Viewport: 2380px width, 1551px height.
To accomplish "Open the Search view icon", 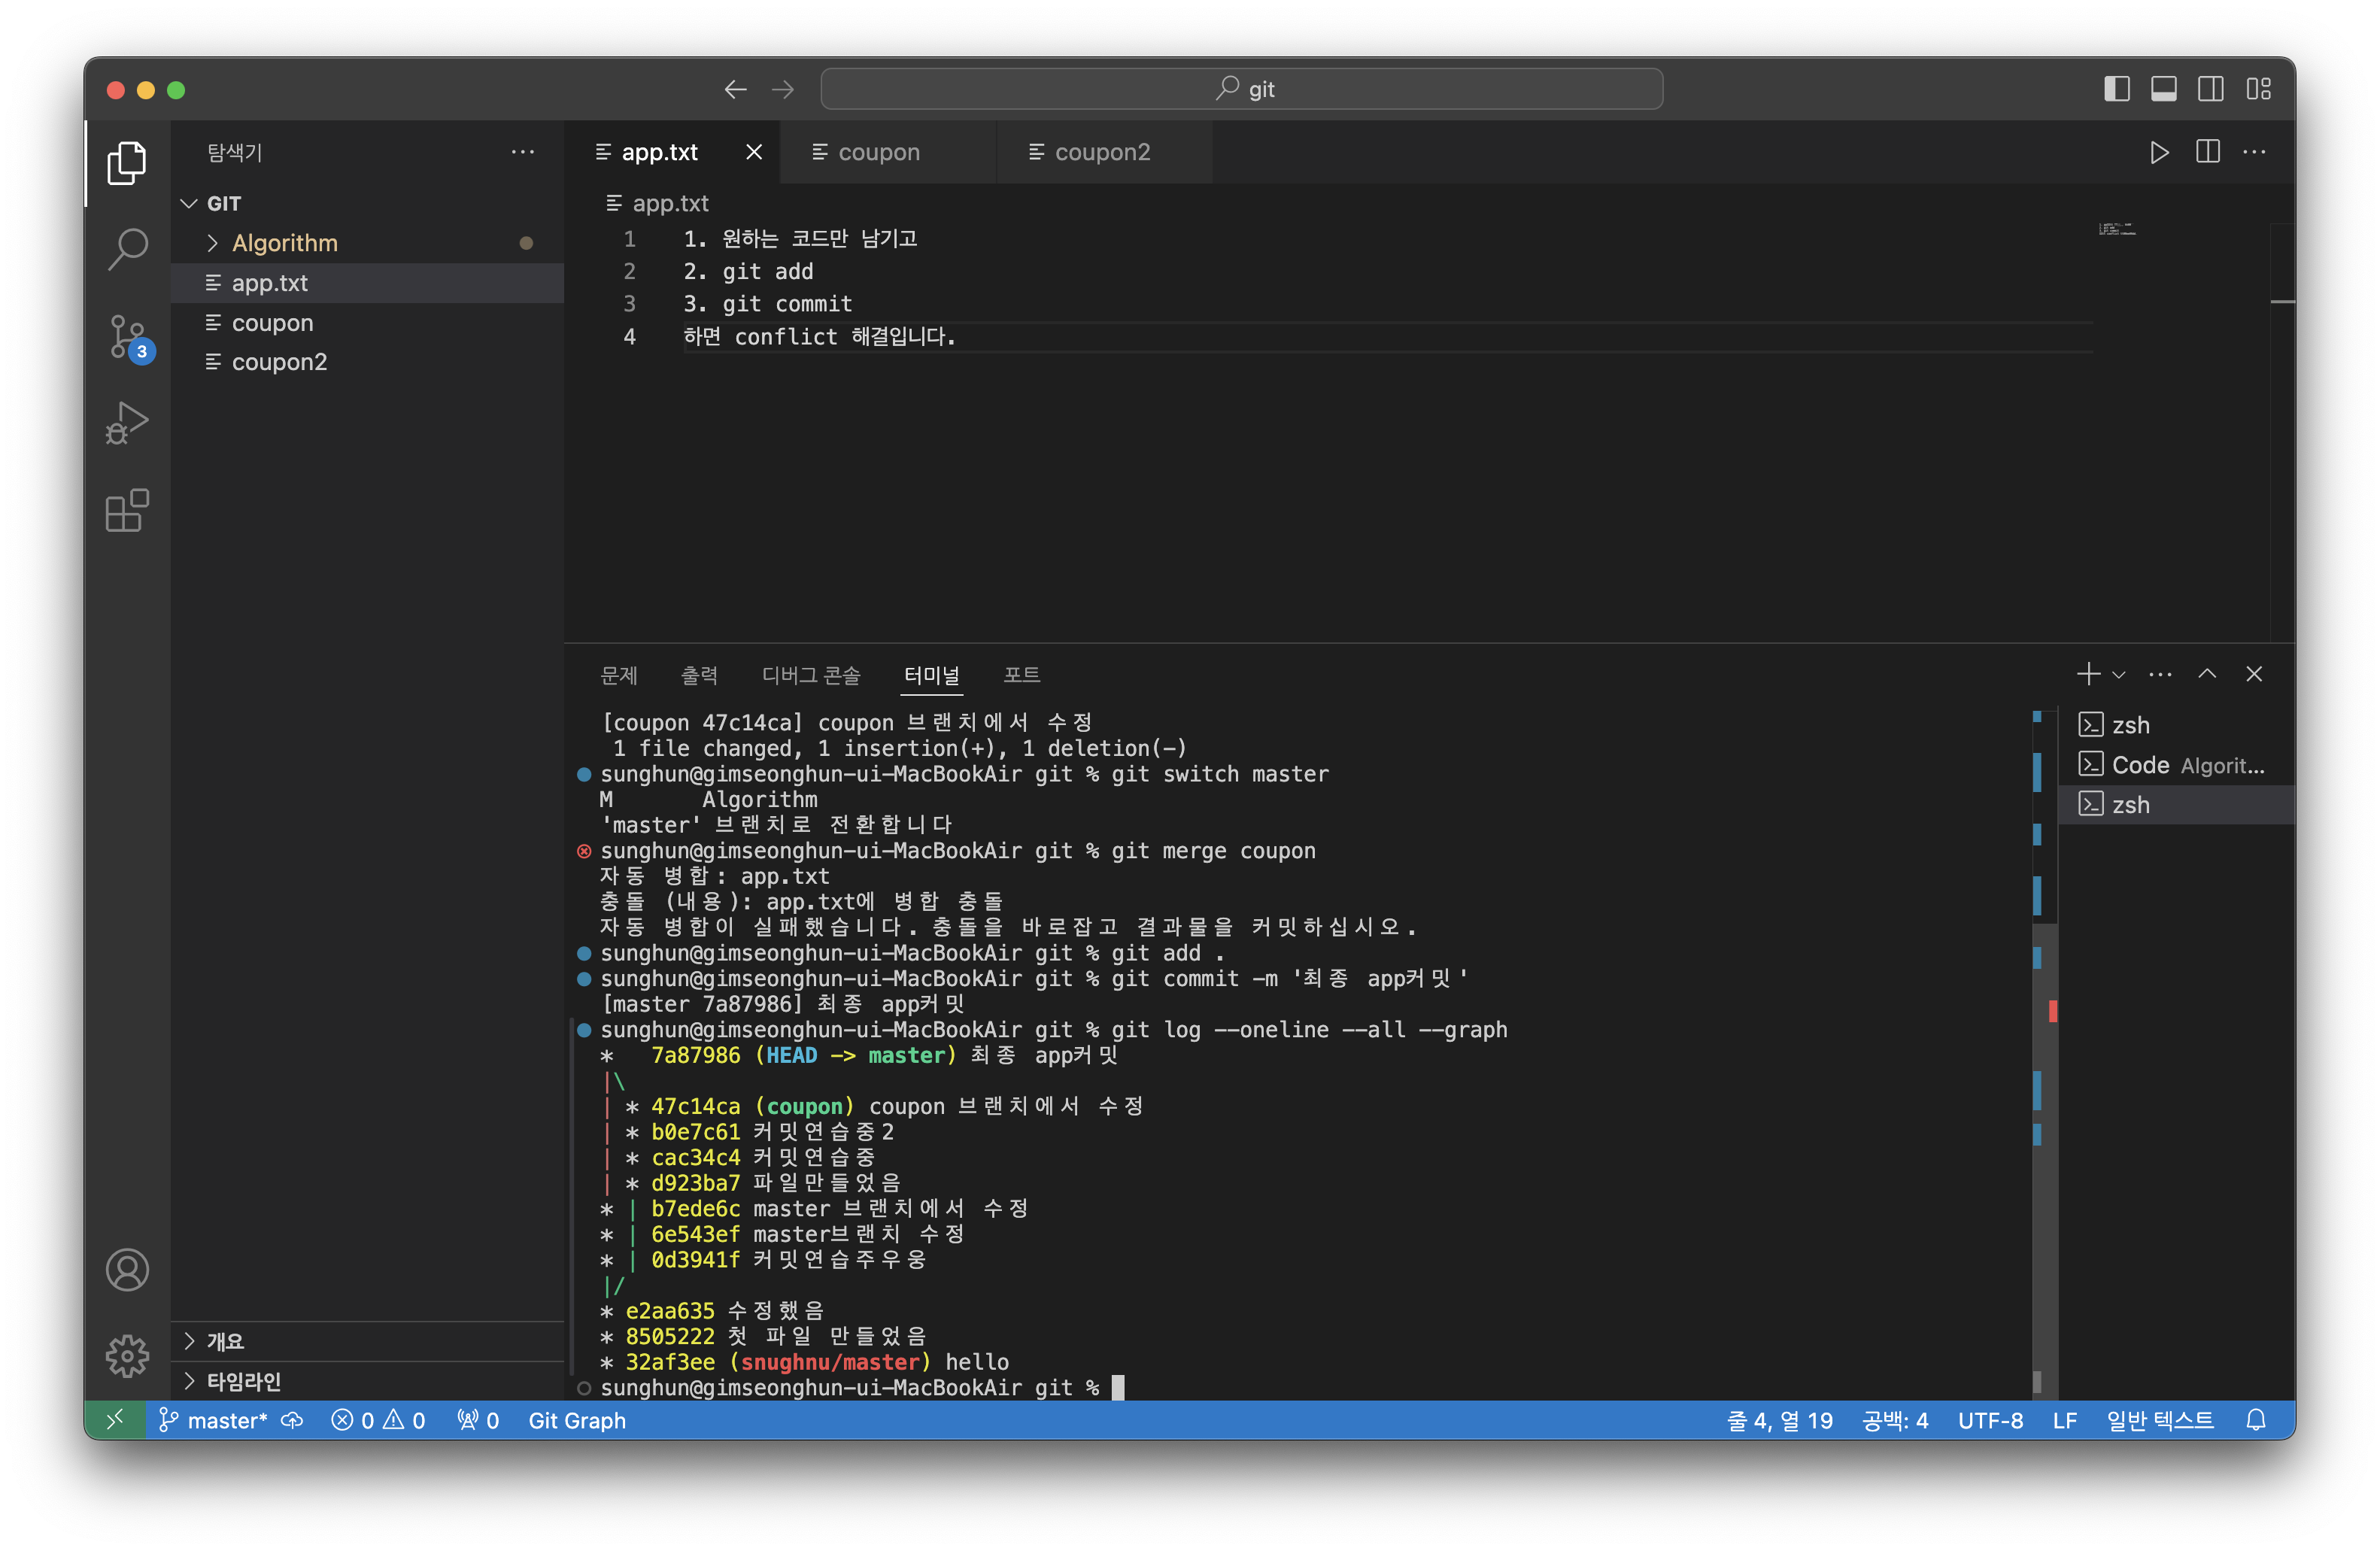I will (x=127, y=249).
